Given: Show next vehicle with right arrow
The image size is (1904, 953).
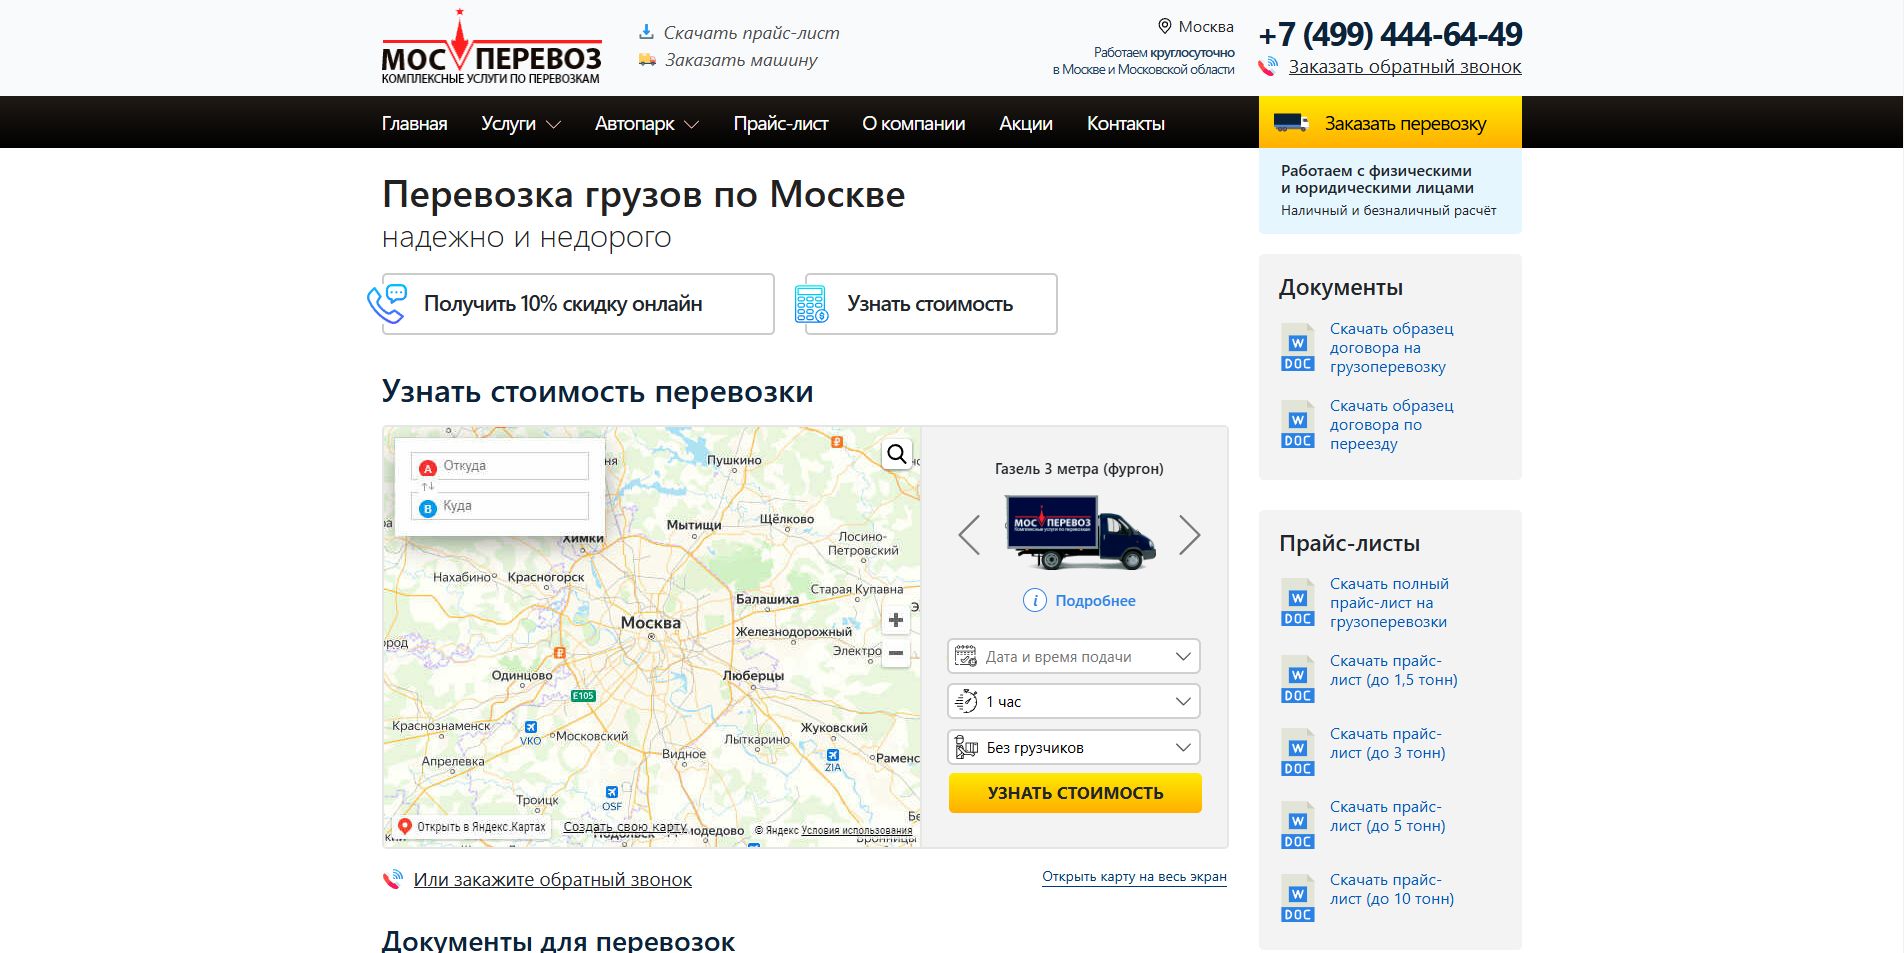Looking at the screenshot, I should pyautogui.click(x=1189, y=535).
